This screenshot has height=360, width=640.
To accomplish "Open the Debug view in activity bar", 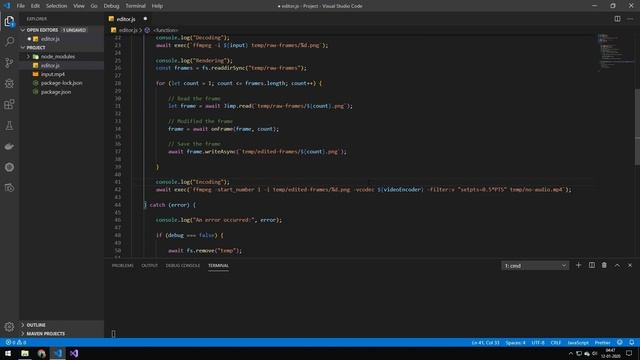I will point(9,83).
